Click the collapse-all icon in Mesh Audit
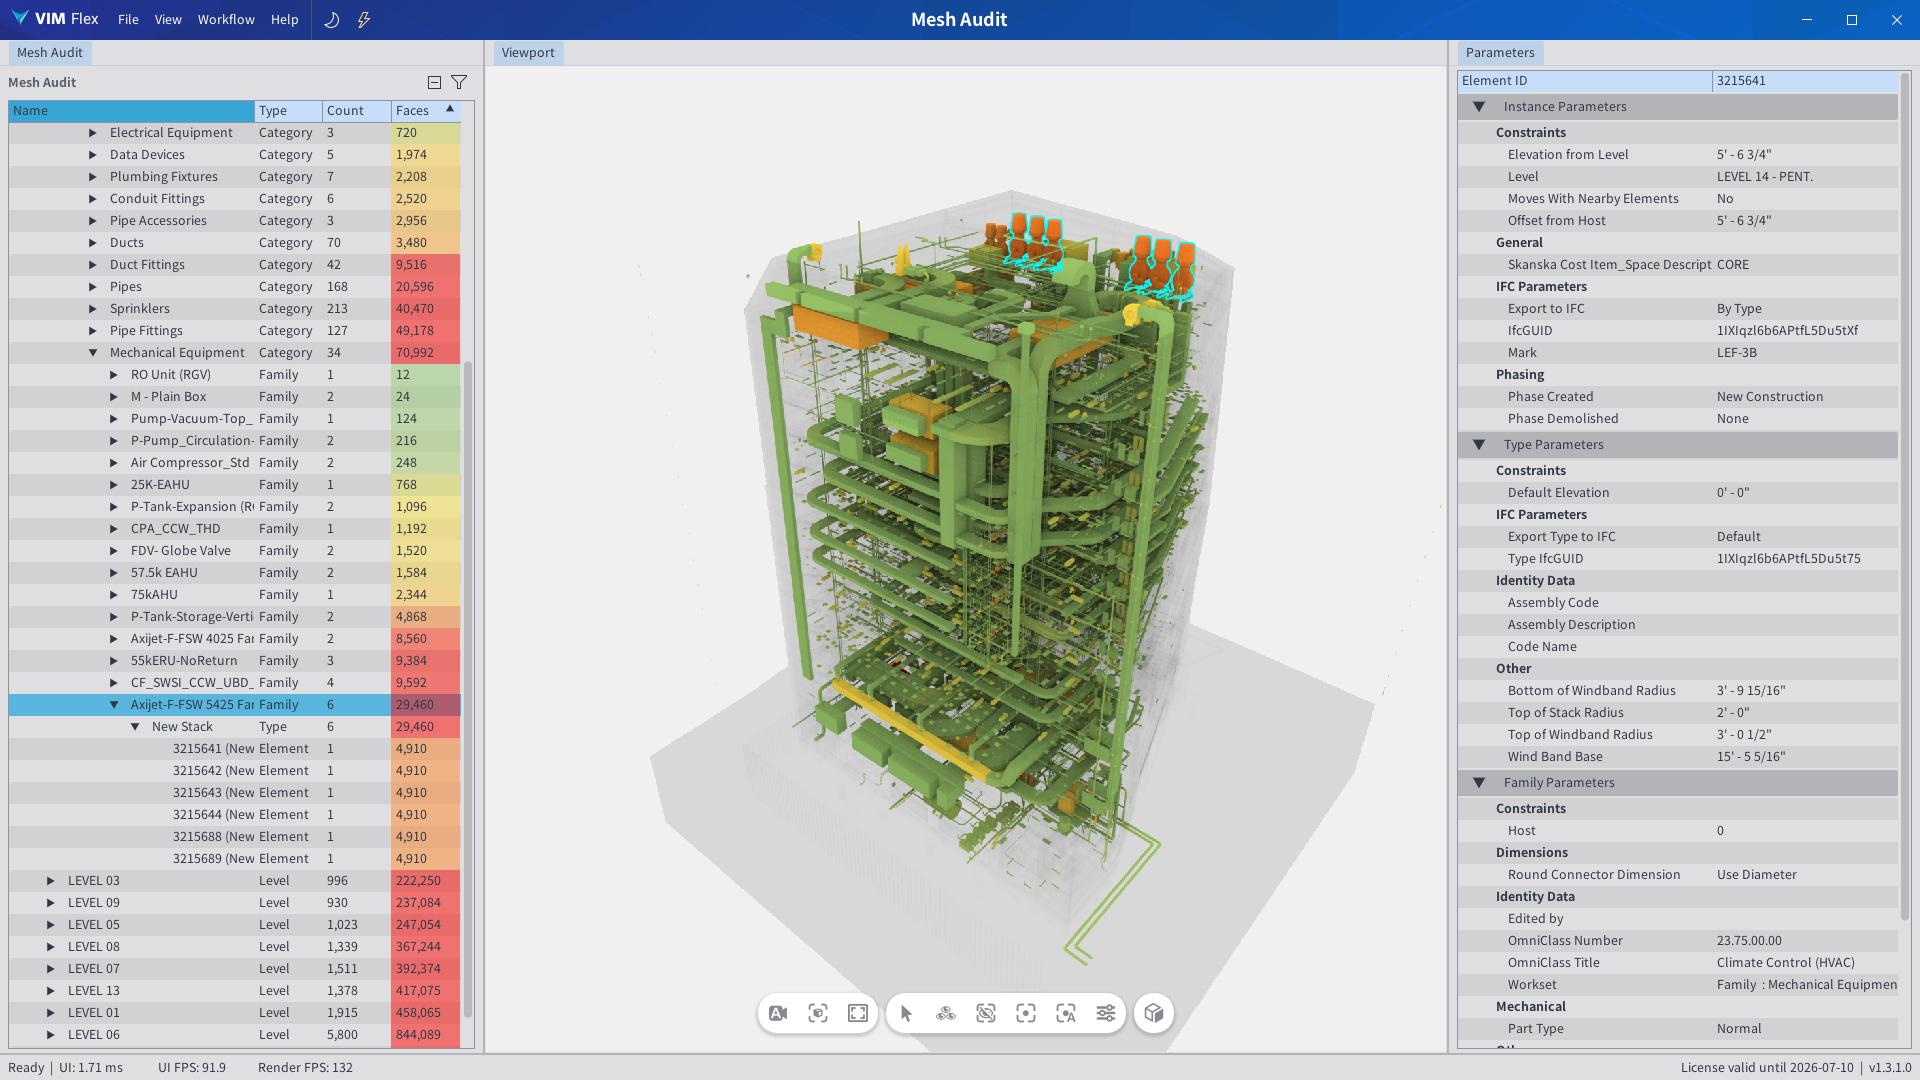Screen dimensions: 1920x1080 click(x=434, y=82)
